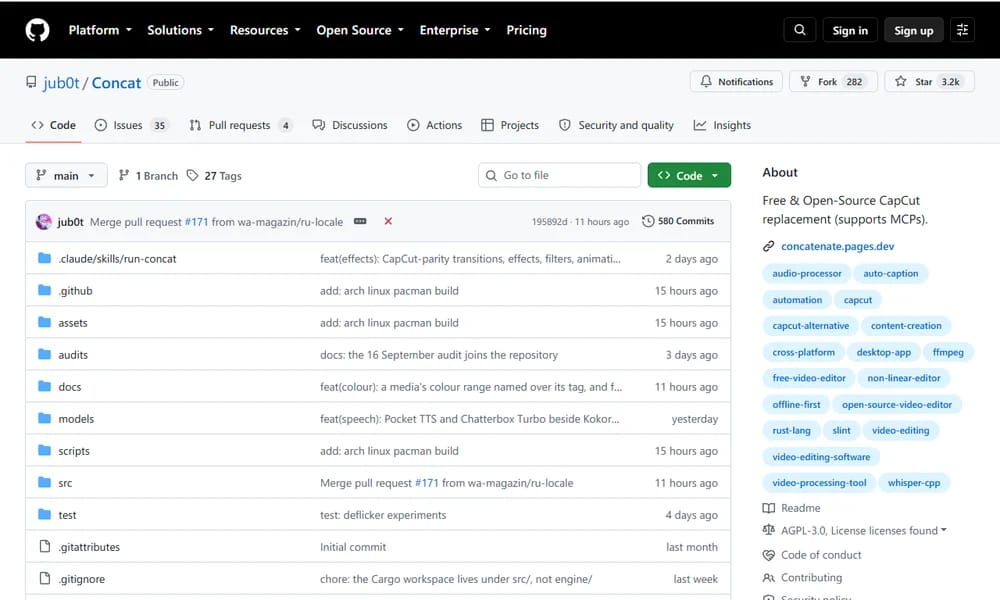Fork the repository with Fork button
The image size is (1000, 600).
click(x=834, y=82)
